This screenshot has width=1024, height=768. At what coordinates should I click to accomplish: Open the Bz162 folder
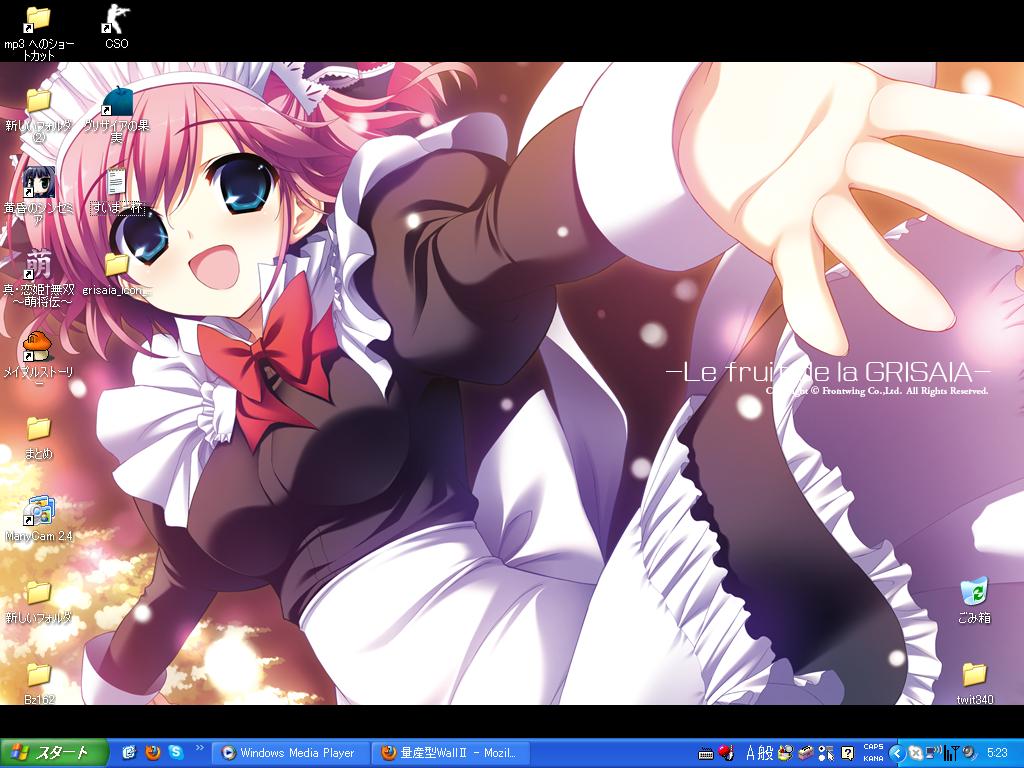tap(38, 675)
